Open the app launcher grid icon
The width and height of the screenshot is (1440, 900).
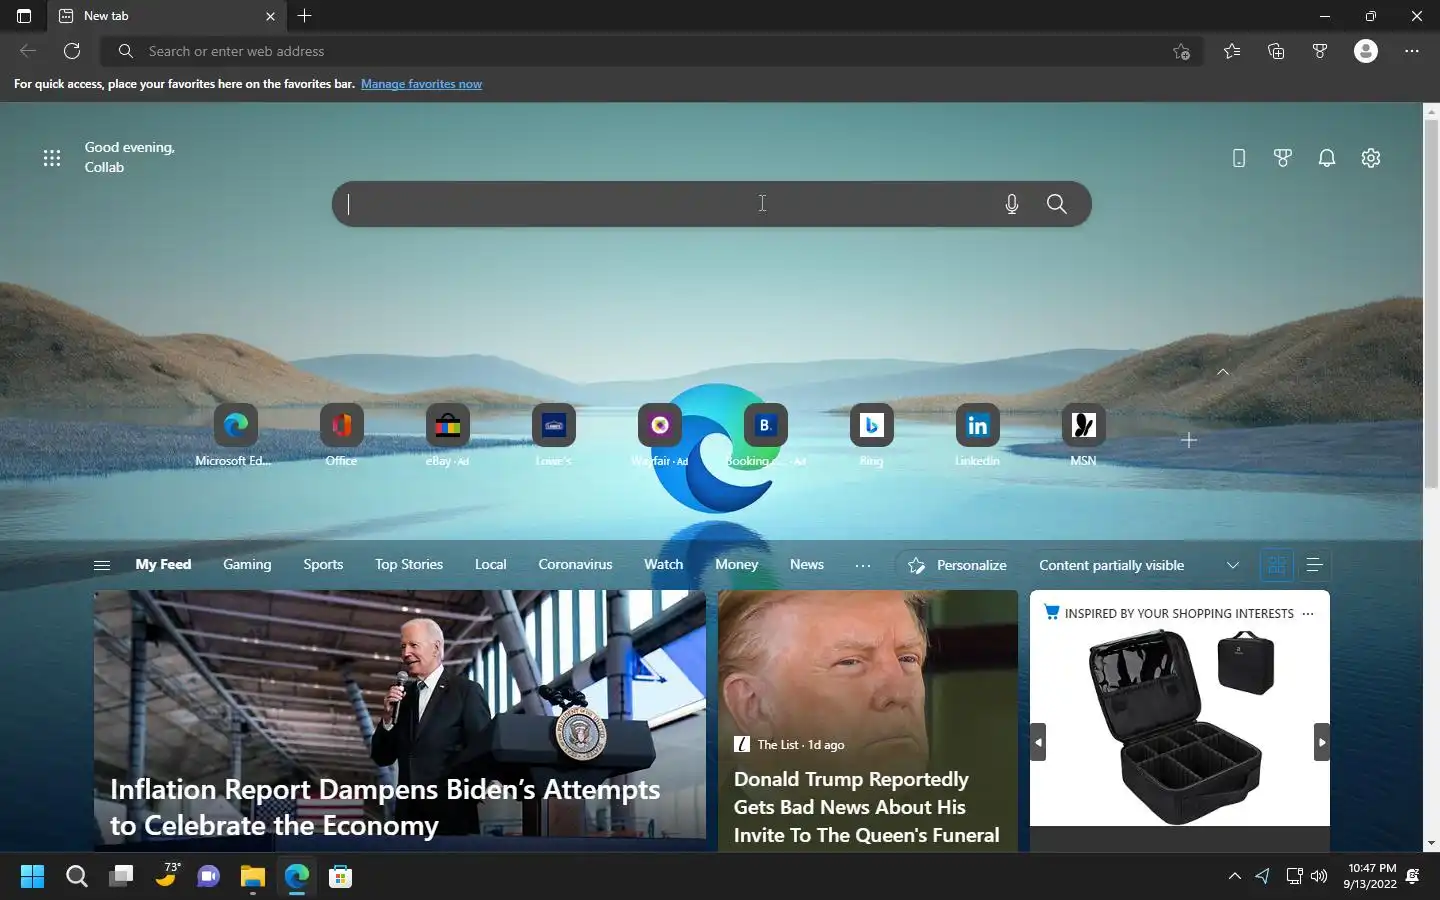52,158
